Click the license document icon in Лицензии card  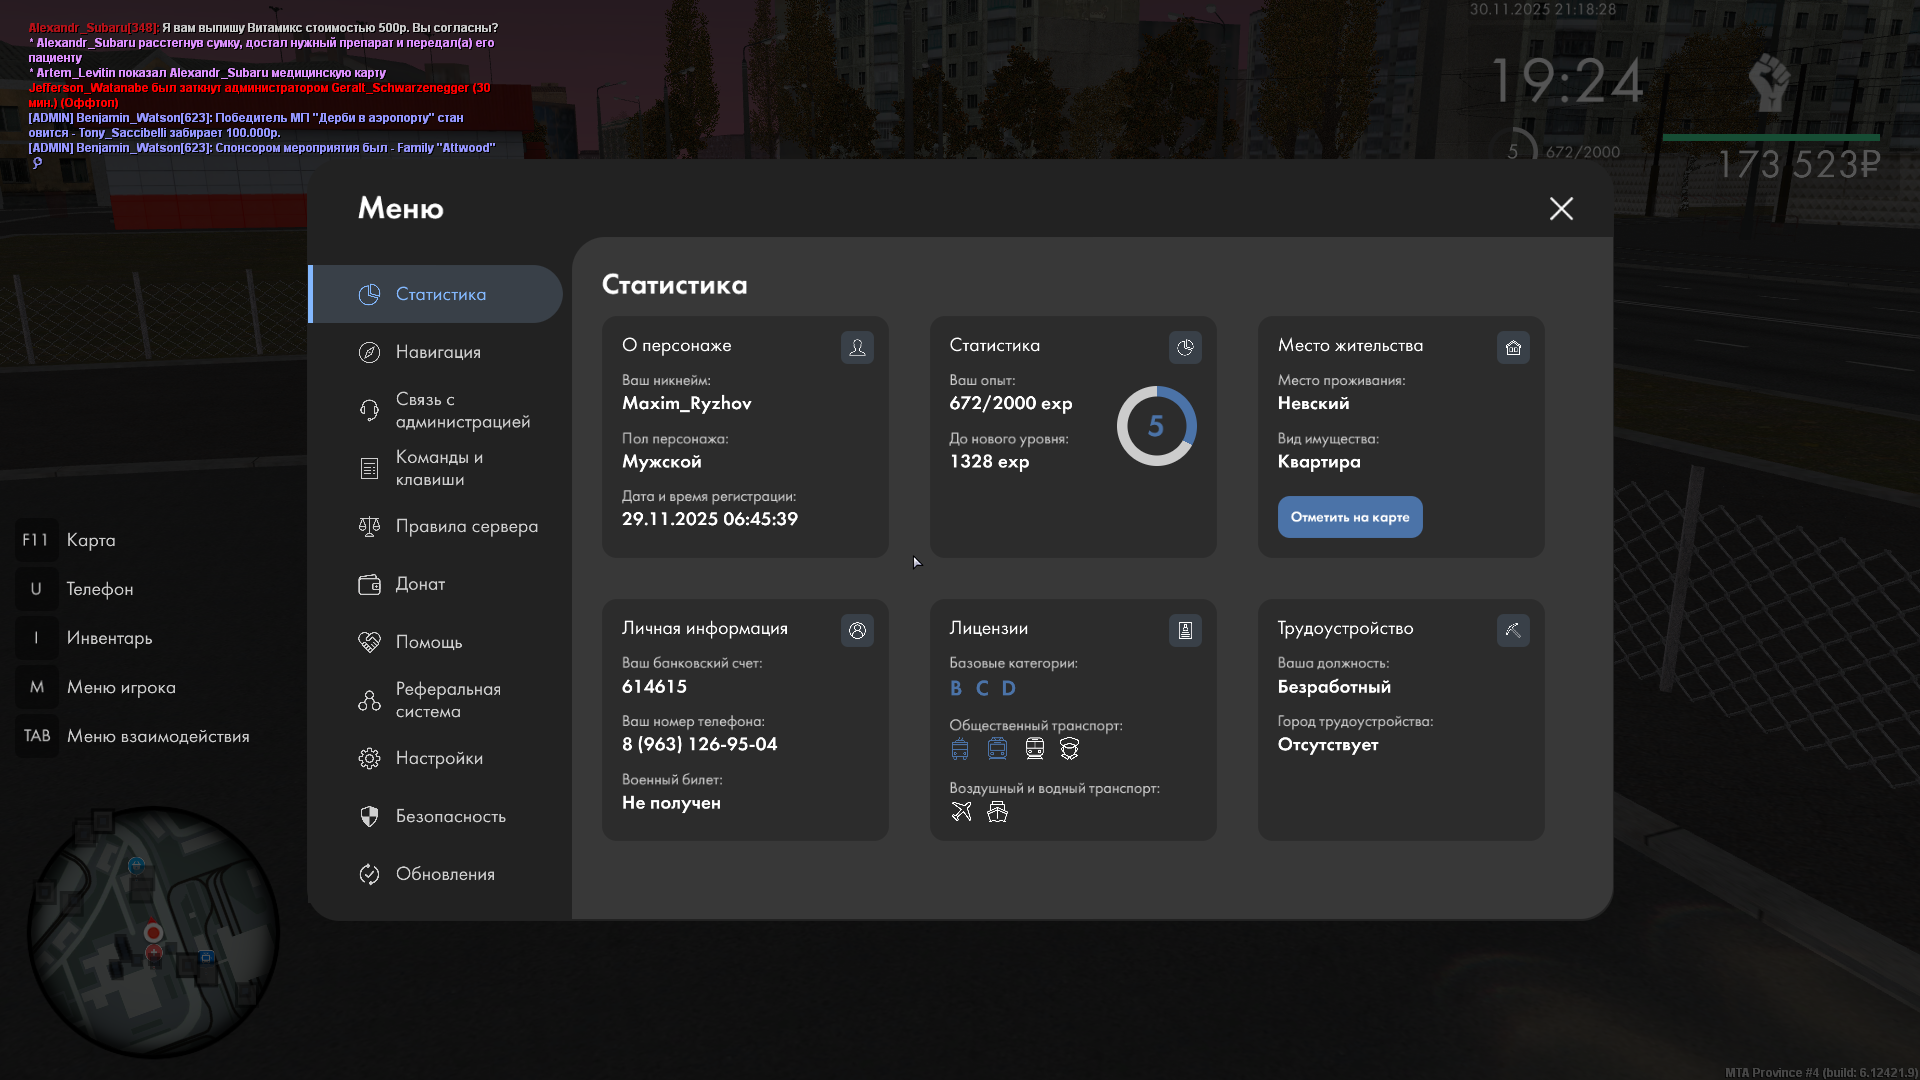pos(1185,630)
